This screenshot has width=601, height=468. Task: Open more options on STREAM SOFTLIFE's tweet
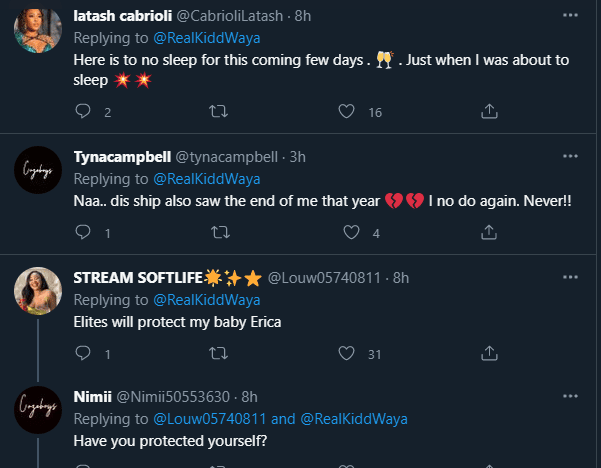click(x=570, y=276)
